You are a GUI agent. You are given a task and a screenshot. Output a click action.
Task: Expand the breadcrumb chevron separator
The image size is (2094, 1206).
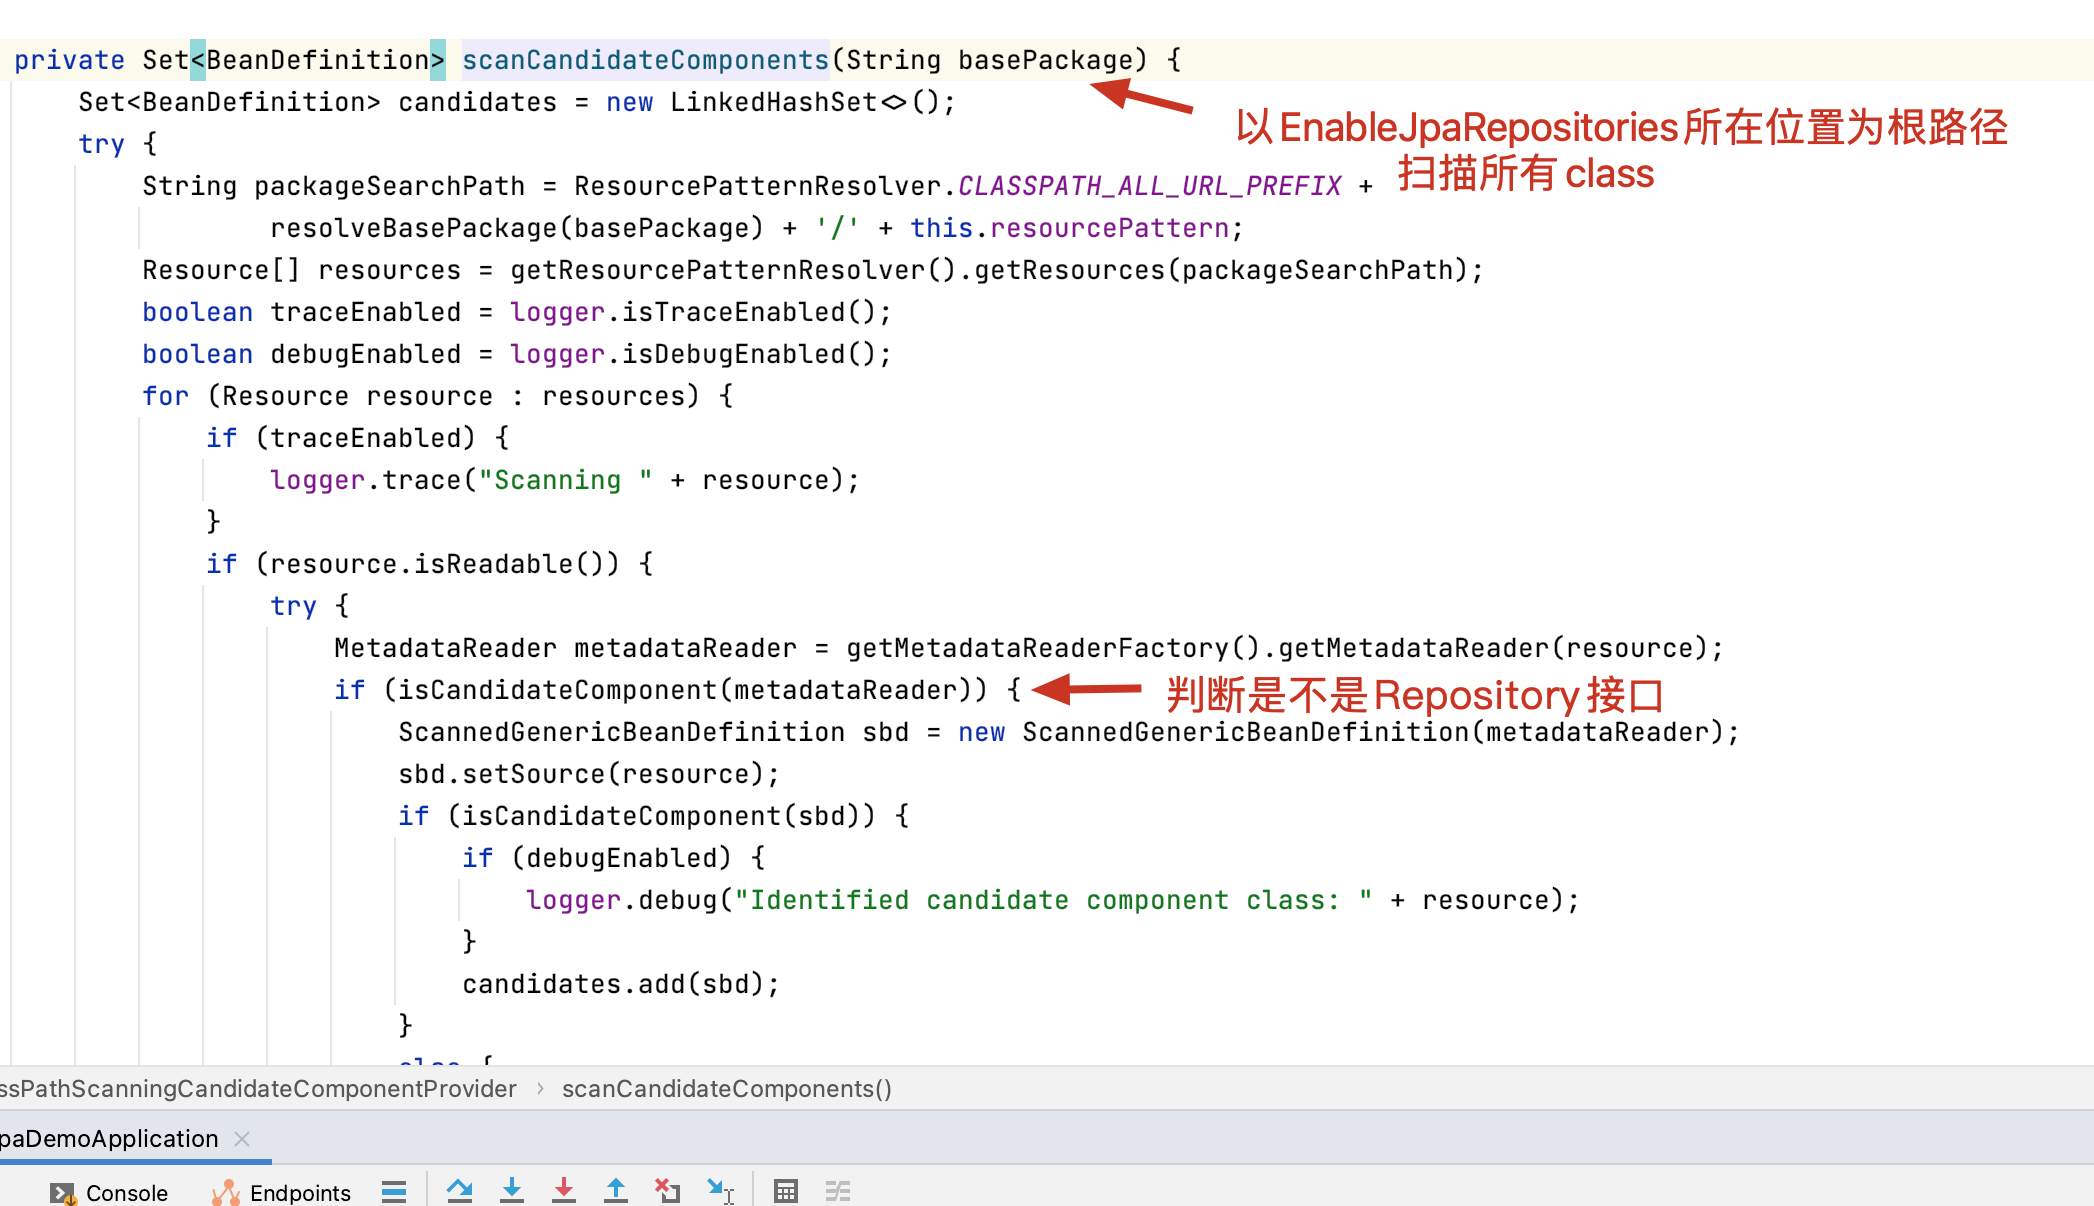(x=540, y=1089)
